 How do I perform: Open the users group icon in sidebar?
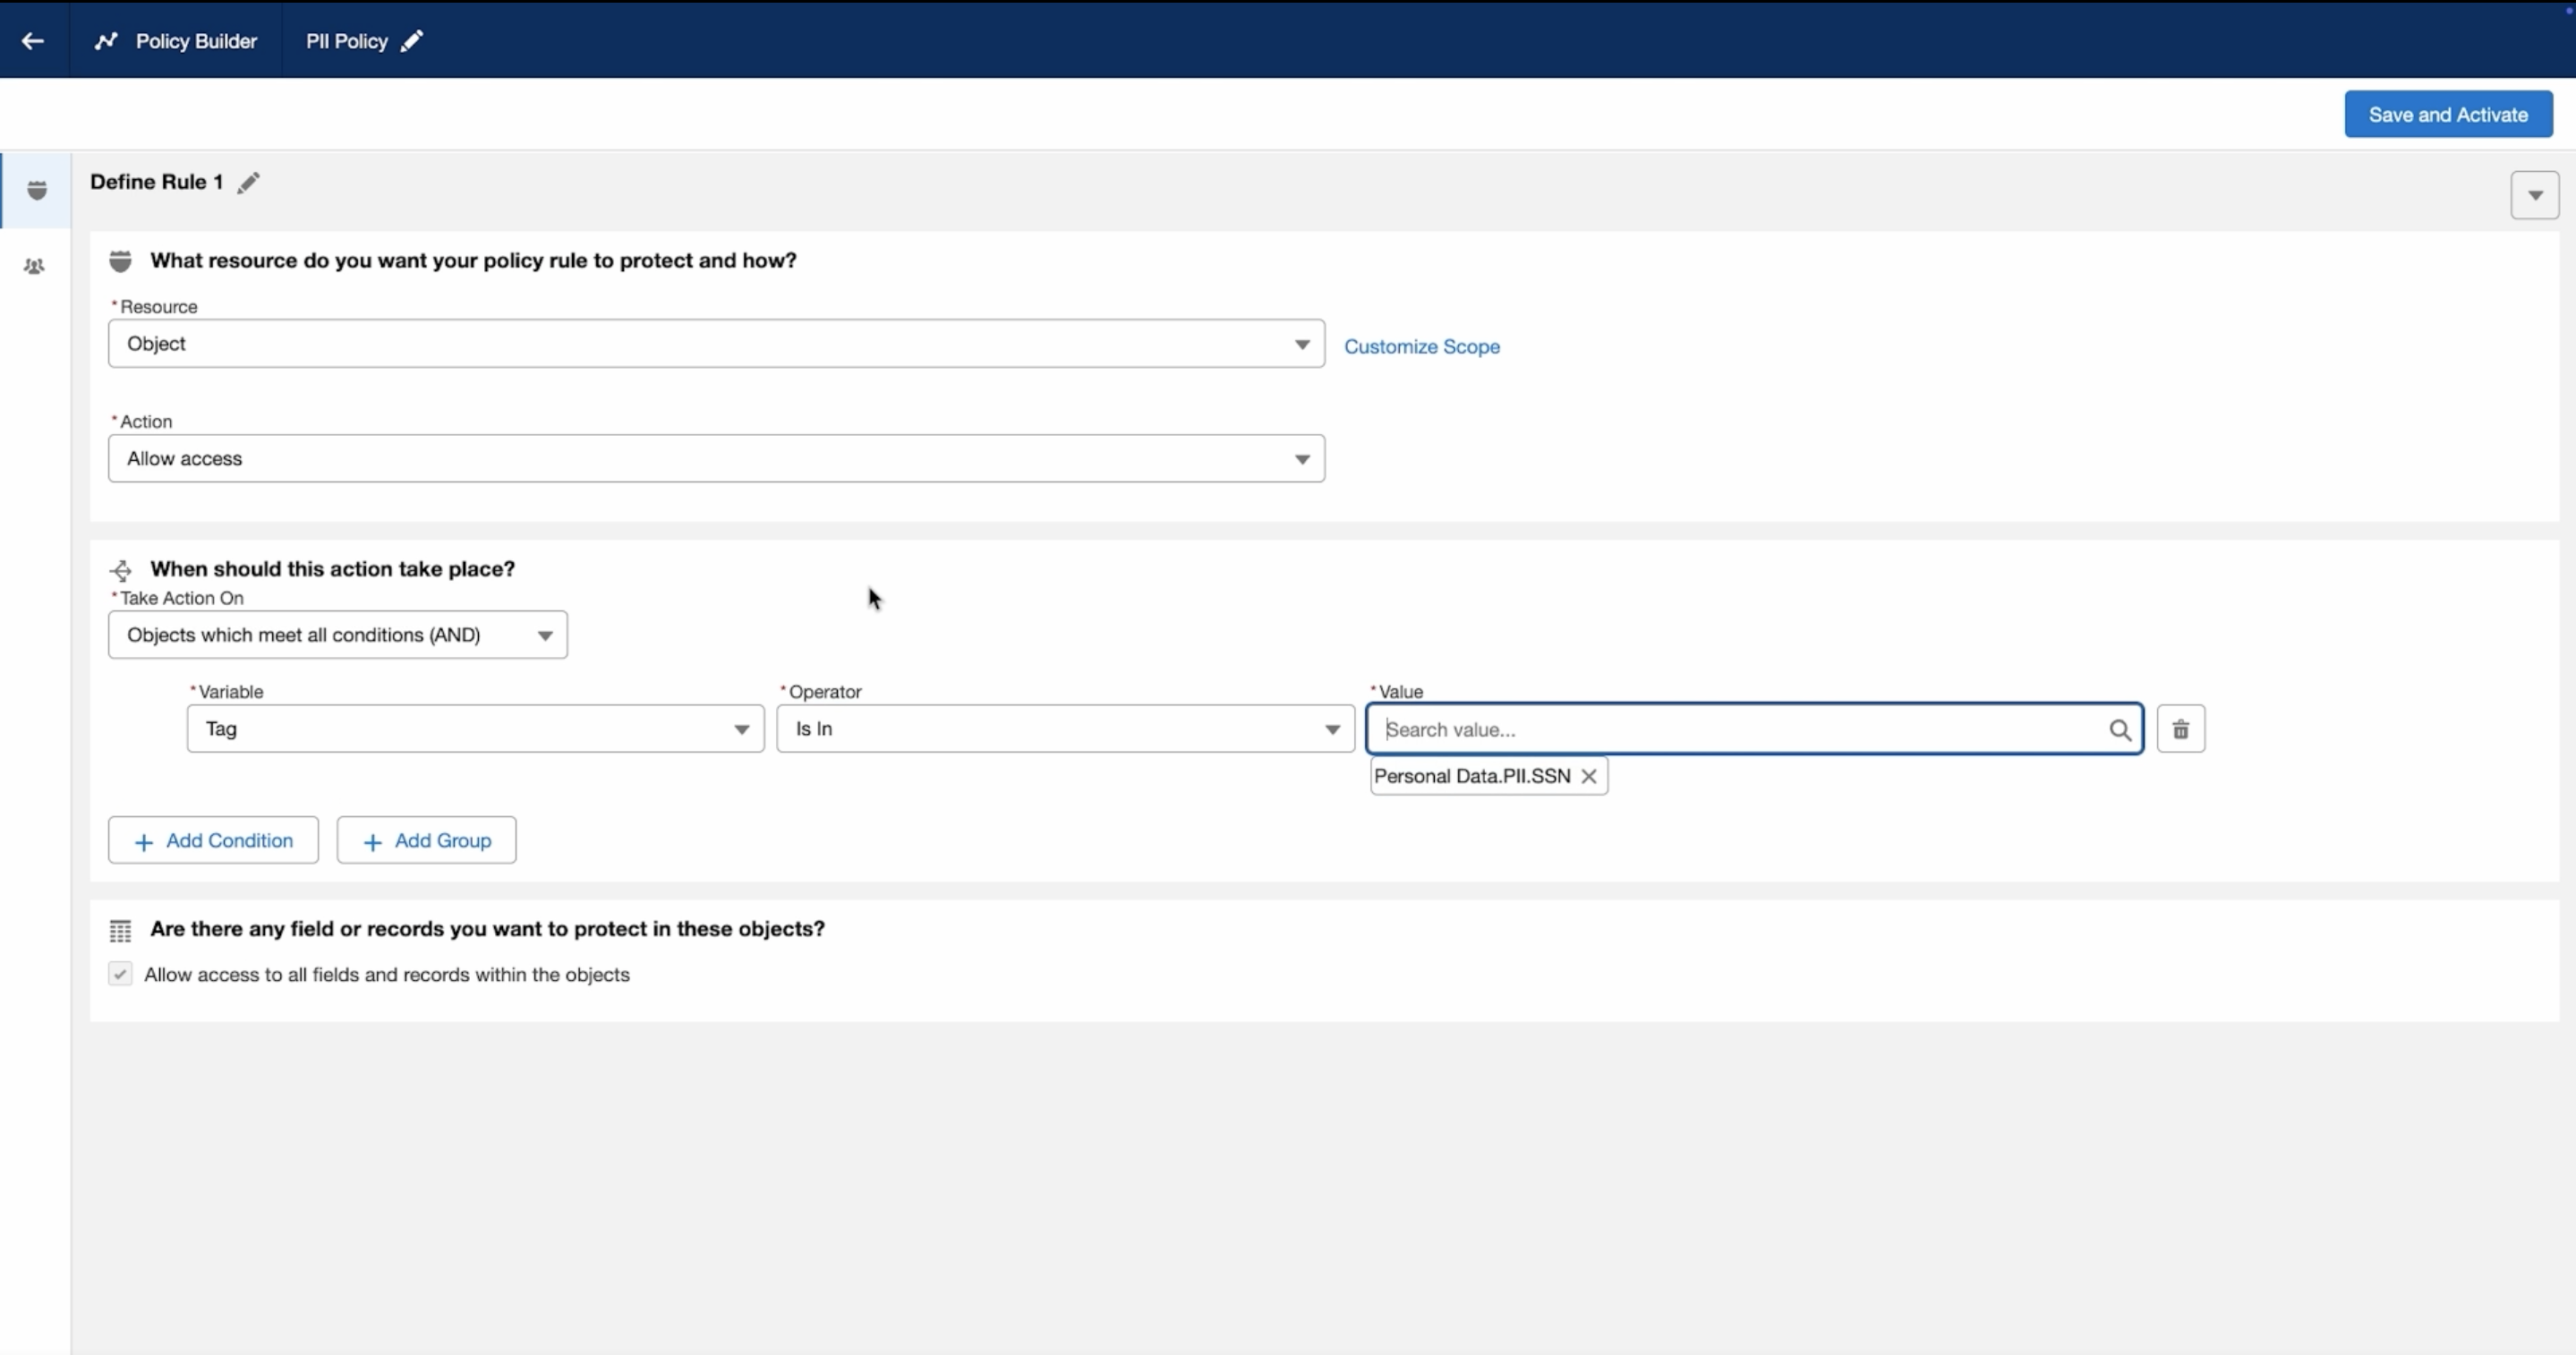[35, 266]
